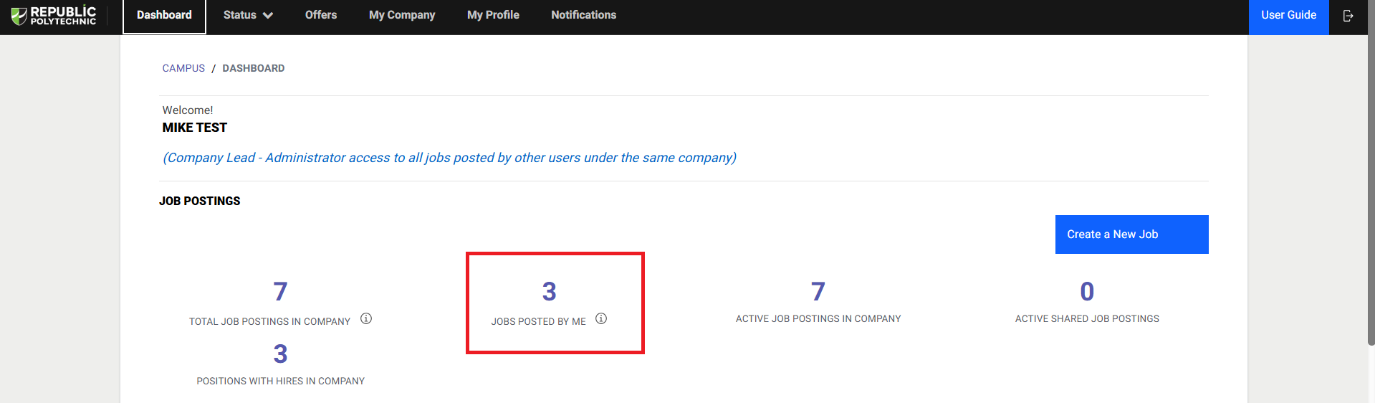Screen dimensions: 1375x403
Task: Go to My Company page
Action: pos(402,15)
